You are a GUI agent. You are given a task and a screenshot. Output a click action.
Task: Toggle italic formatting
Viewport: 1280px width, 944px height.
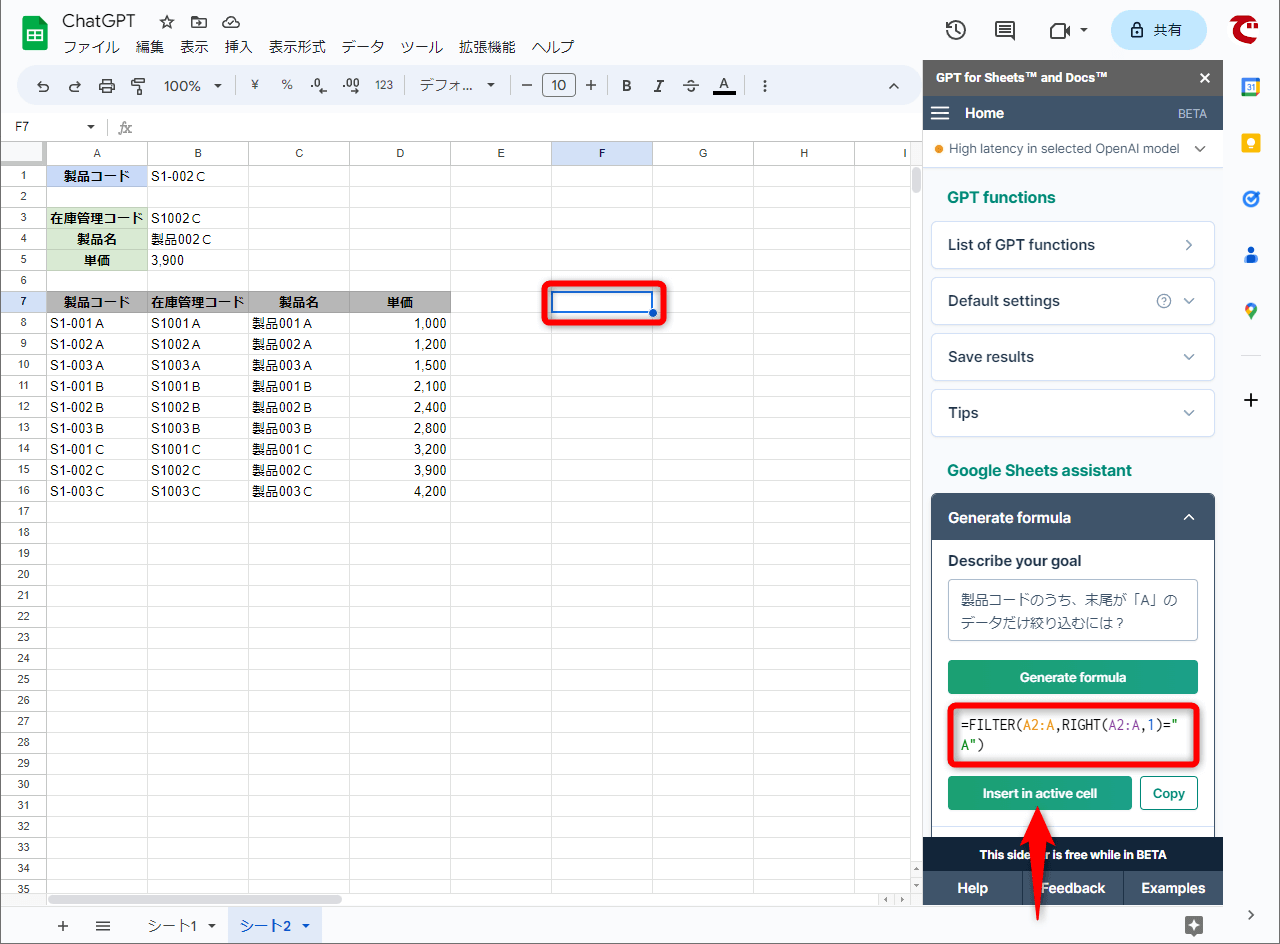[658, 86]
